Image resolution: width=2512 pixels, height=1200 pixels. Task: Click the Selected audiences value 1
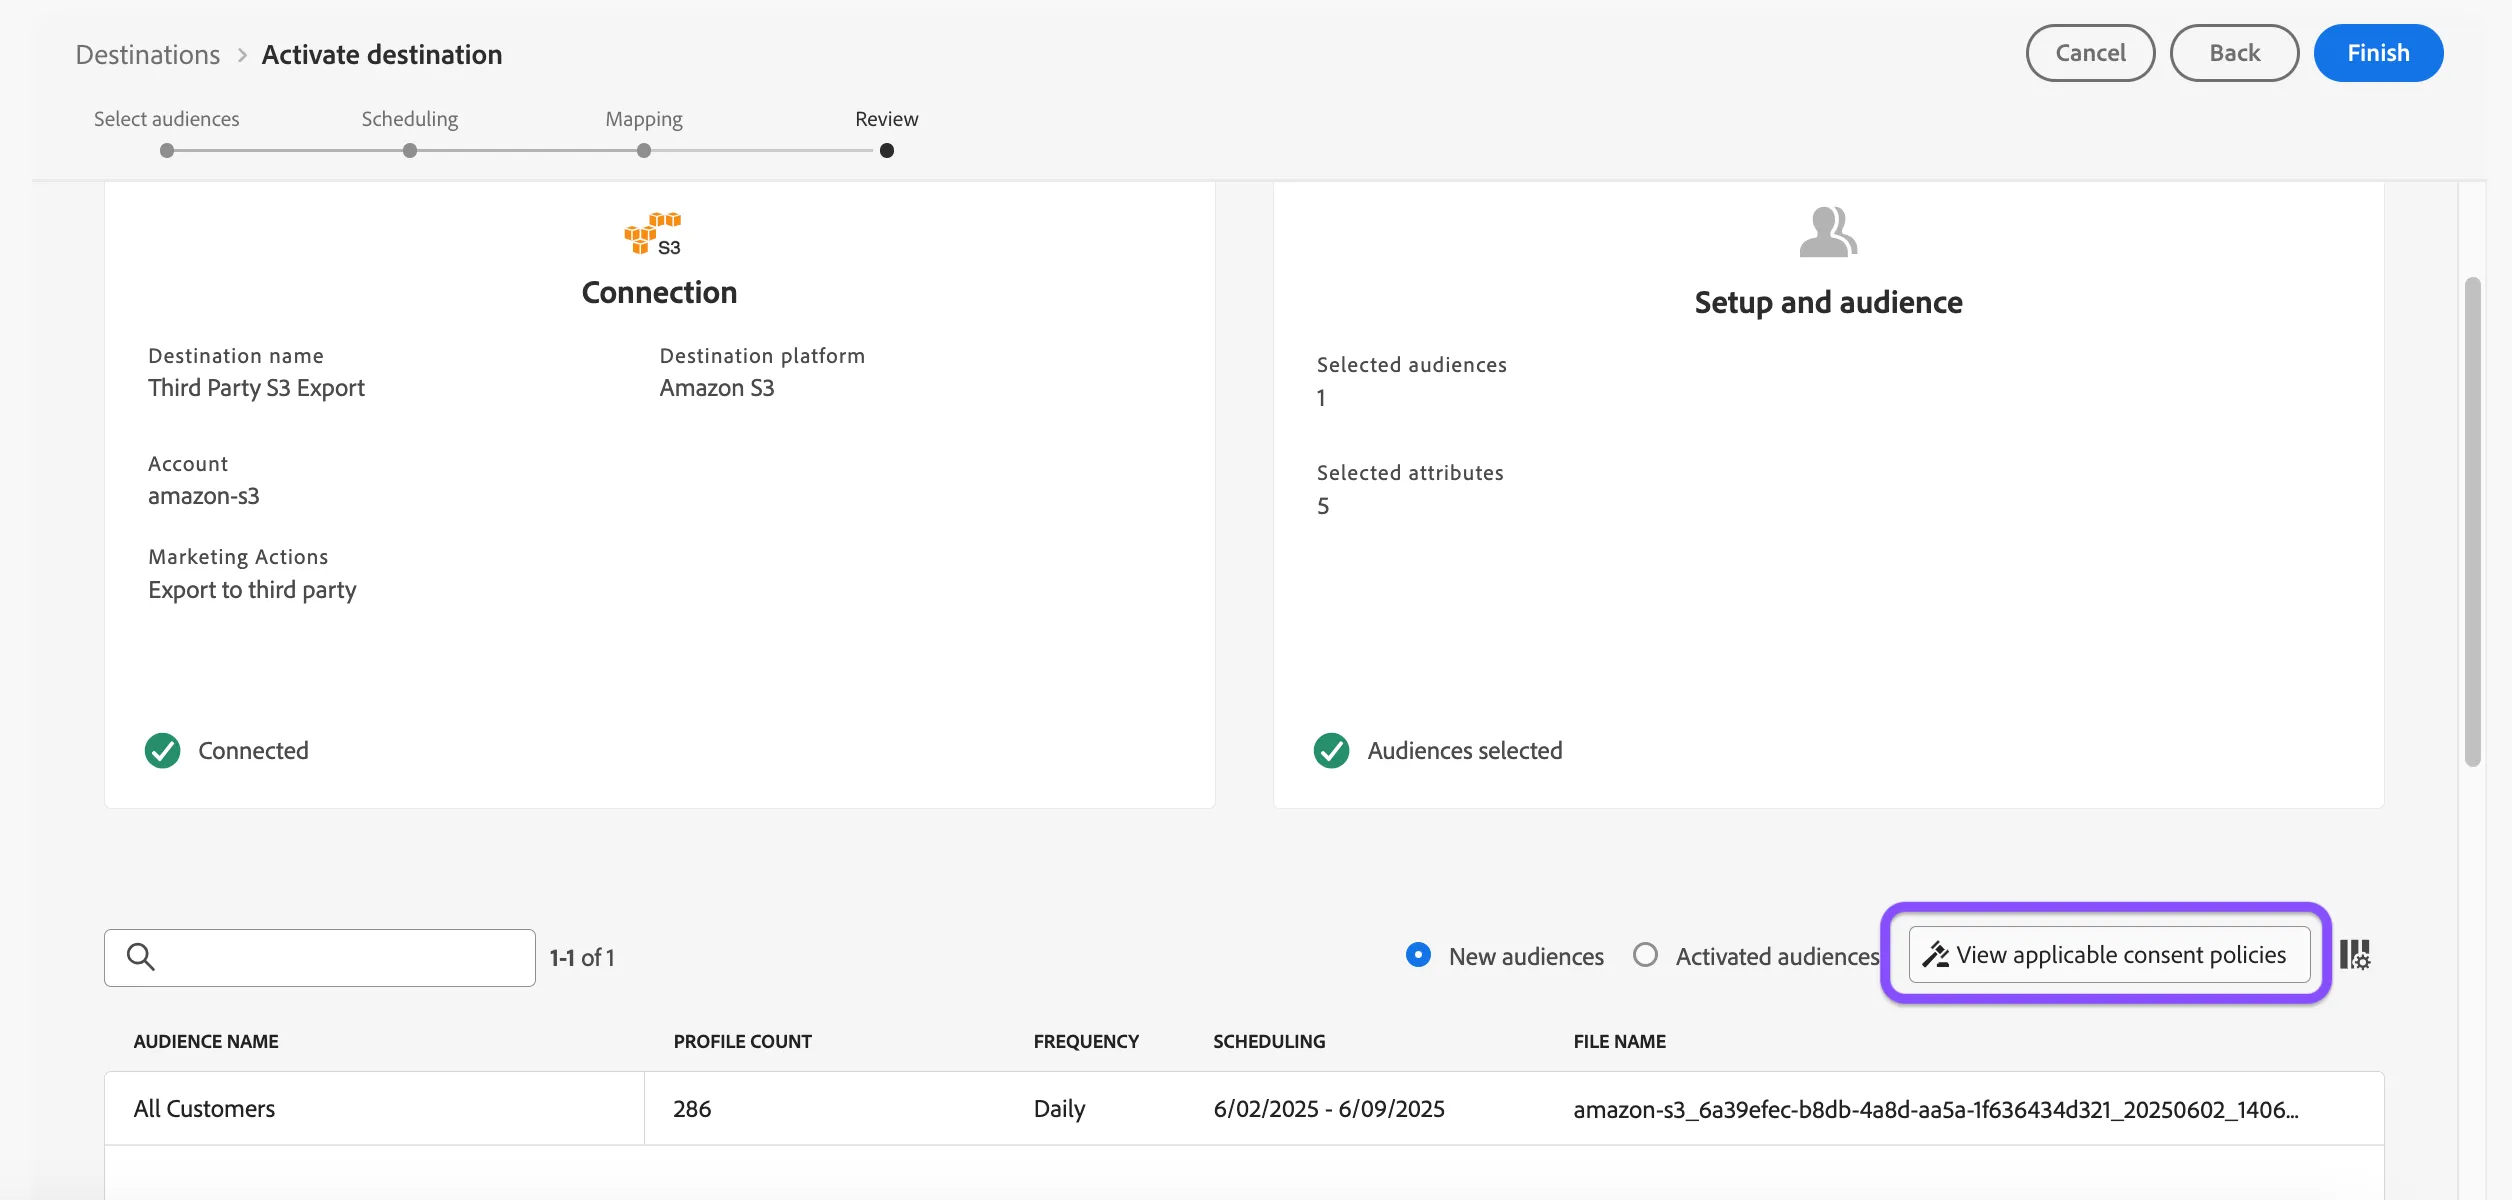point(1321,398)
